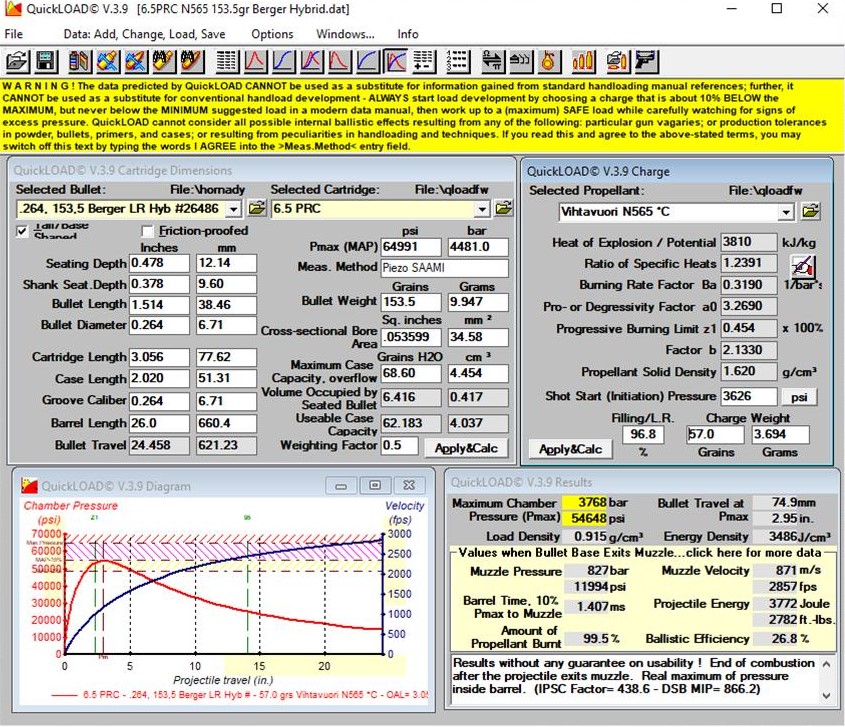
Task: Click the Cartridge Length inches field 3.056
Action: pos(159,357)
